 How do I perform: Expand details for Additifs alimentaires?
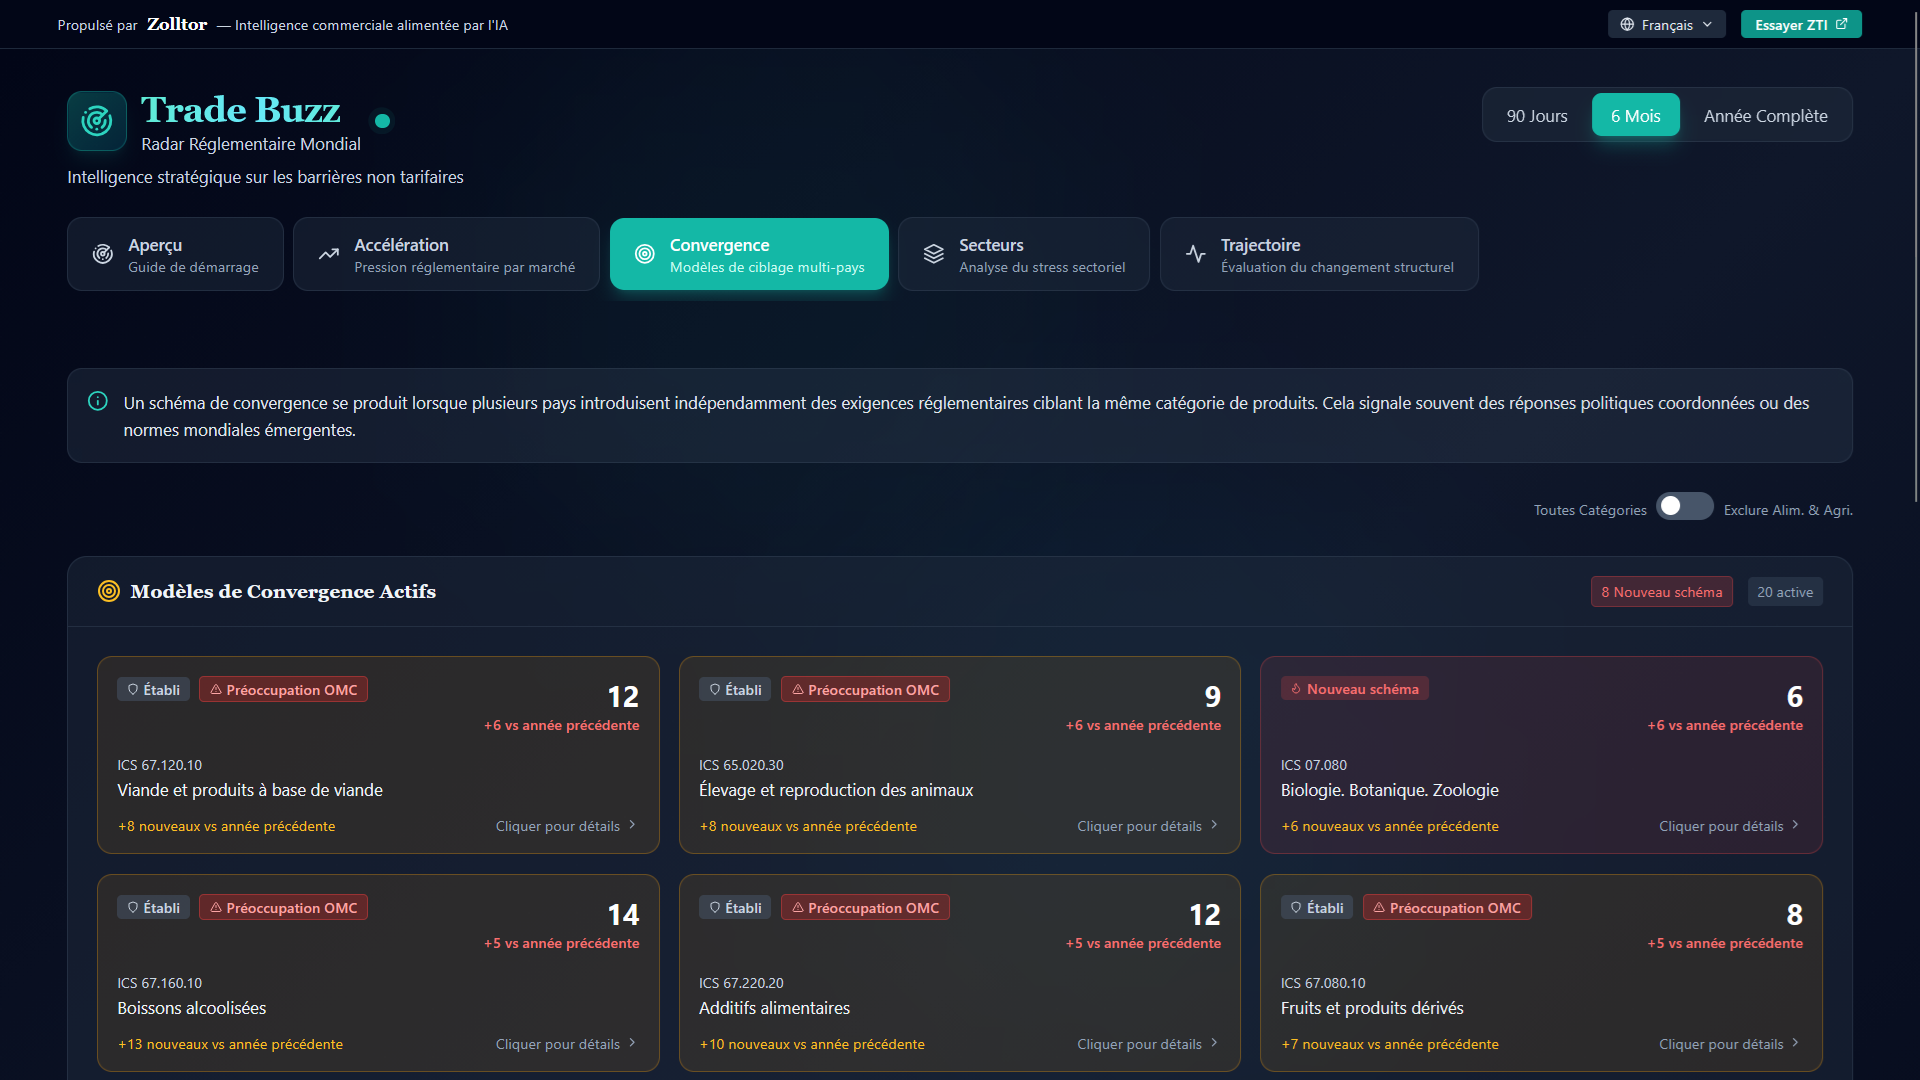[1146, 1044]
